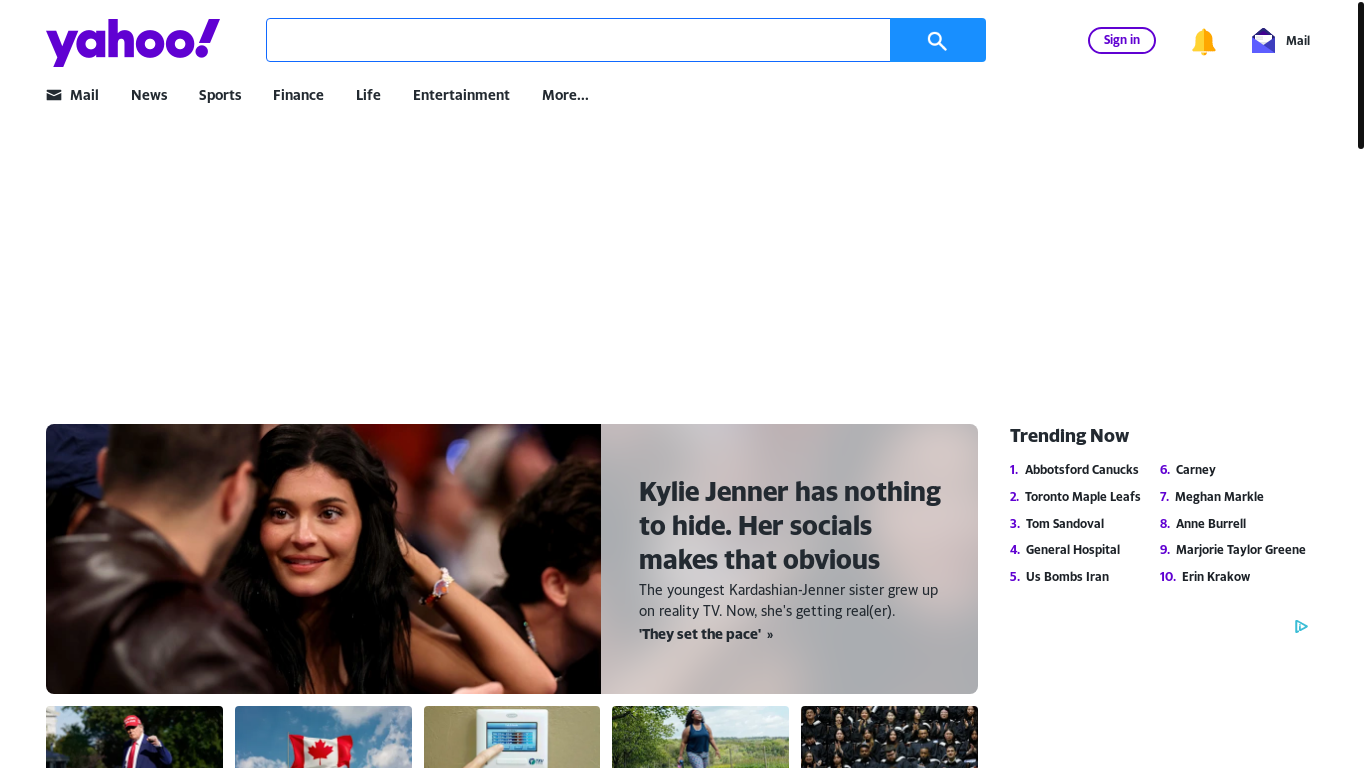Open trending topic Anne Burrell
Image resolution: width=1366 pixels, height=768 pixels.
click(1211, 524)
